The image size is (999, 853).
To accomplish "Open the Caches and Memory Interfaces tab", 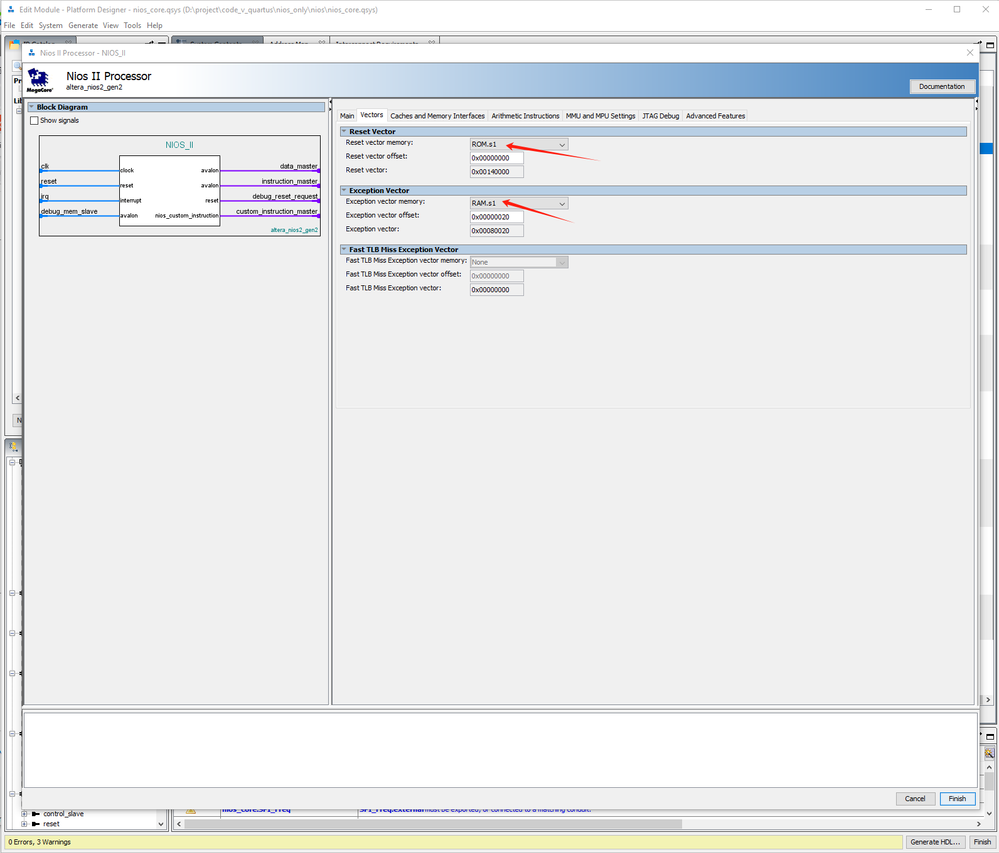I will (437, 116).
